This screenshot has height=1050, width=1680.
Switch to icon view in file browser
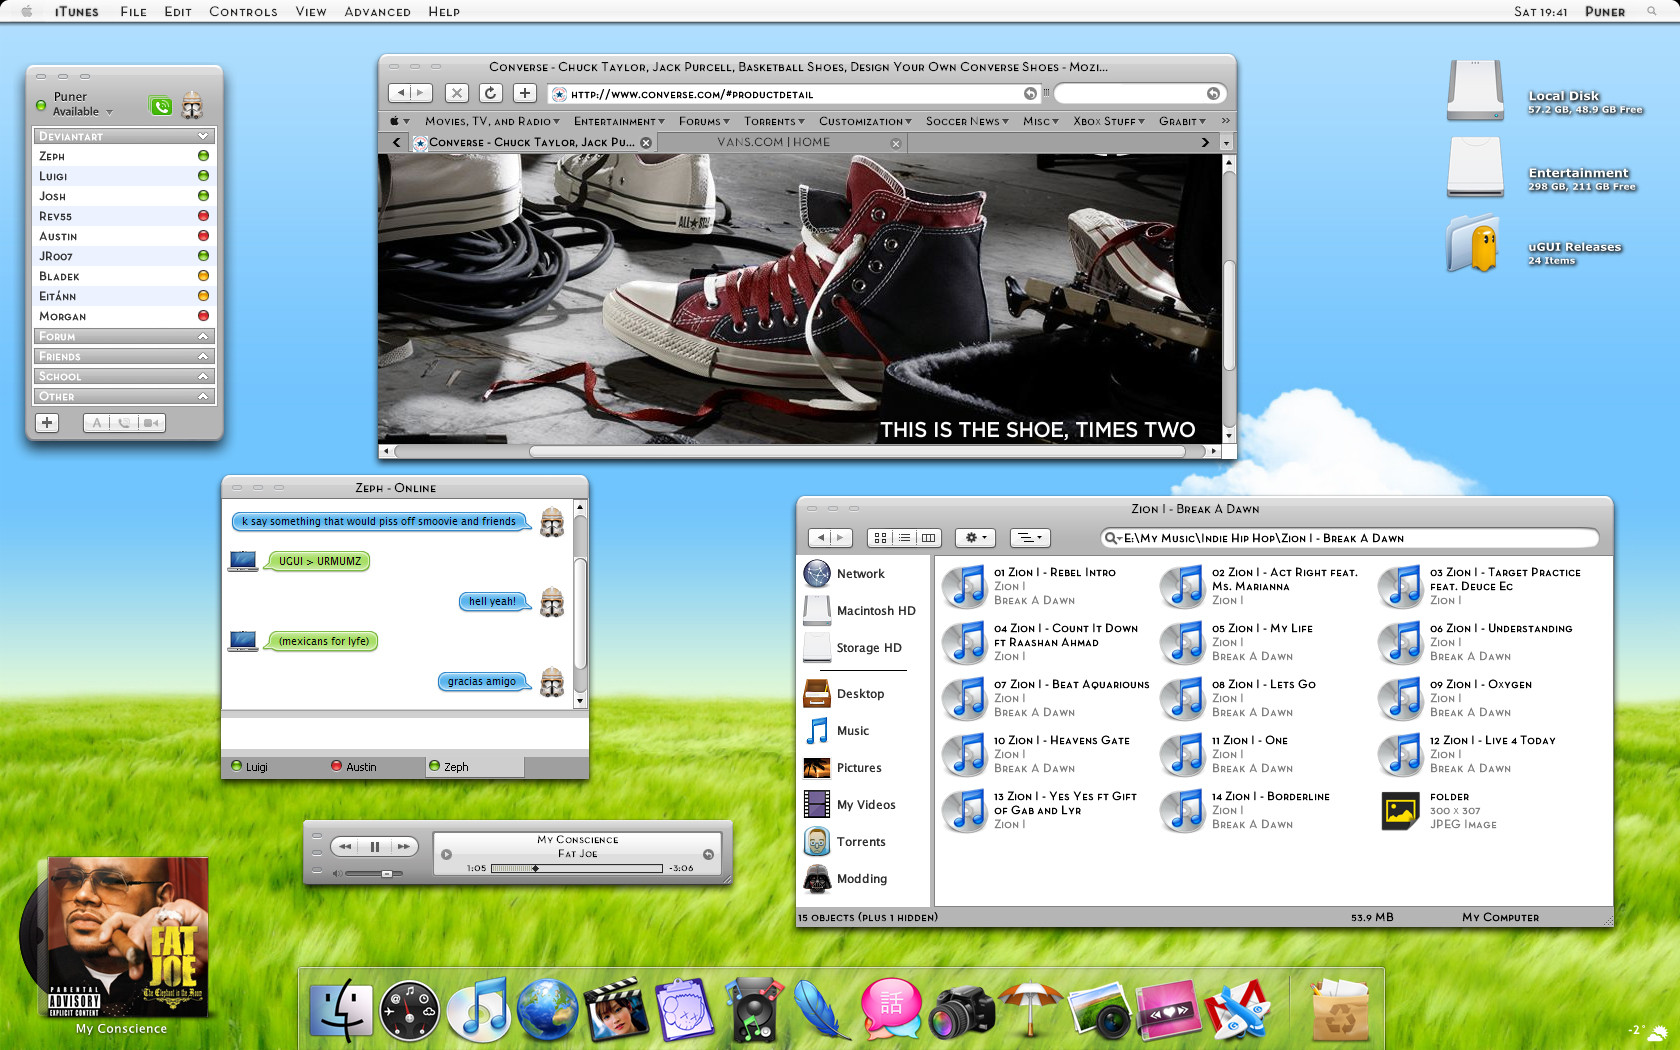[880, 538]
